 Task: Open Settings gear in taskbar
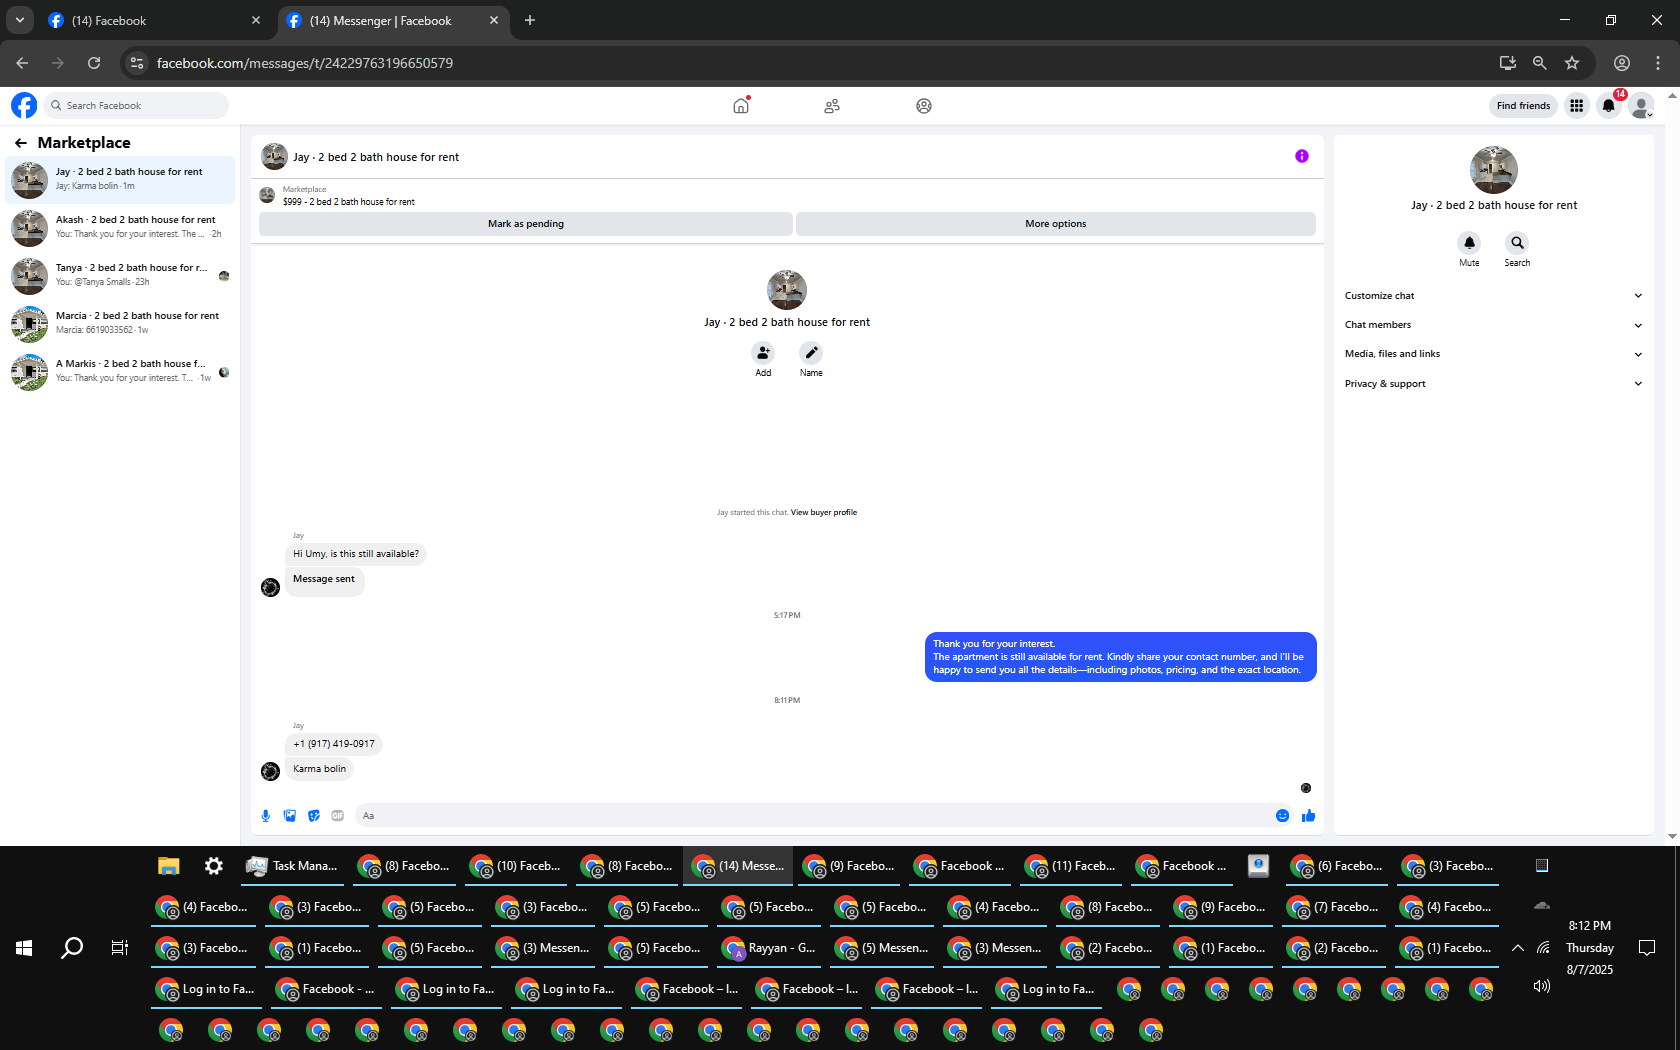pos(214,866)
